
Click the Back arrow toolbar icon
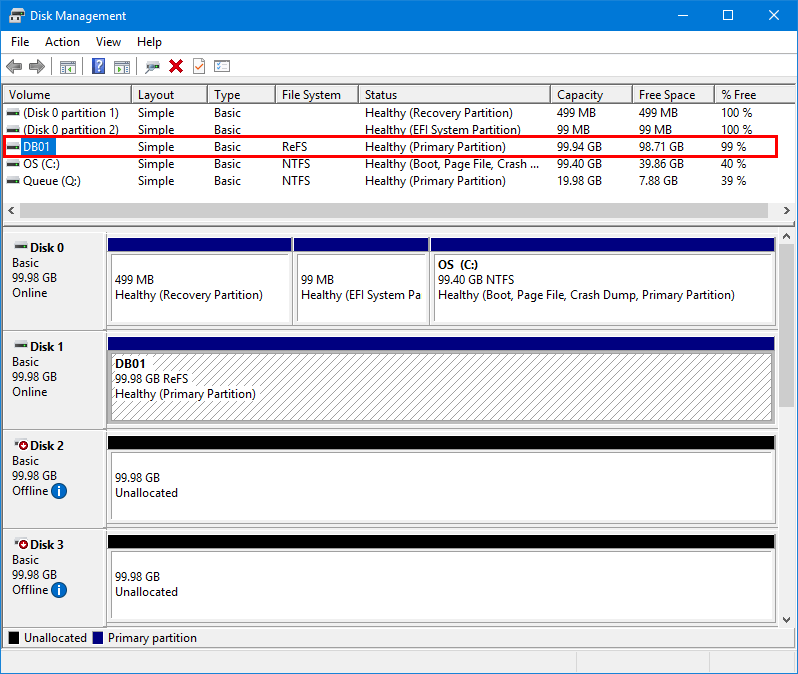(x=14, y=67)
